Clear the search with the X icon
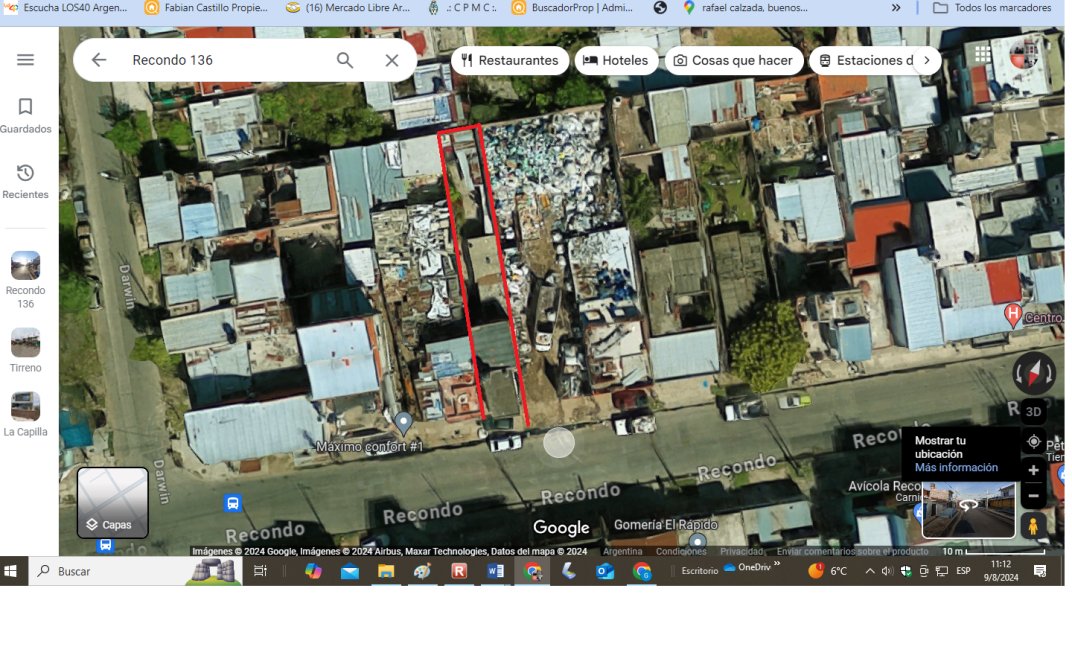The width and height of the screenshot is (1072, 670). (x=392, y=60)
